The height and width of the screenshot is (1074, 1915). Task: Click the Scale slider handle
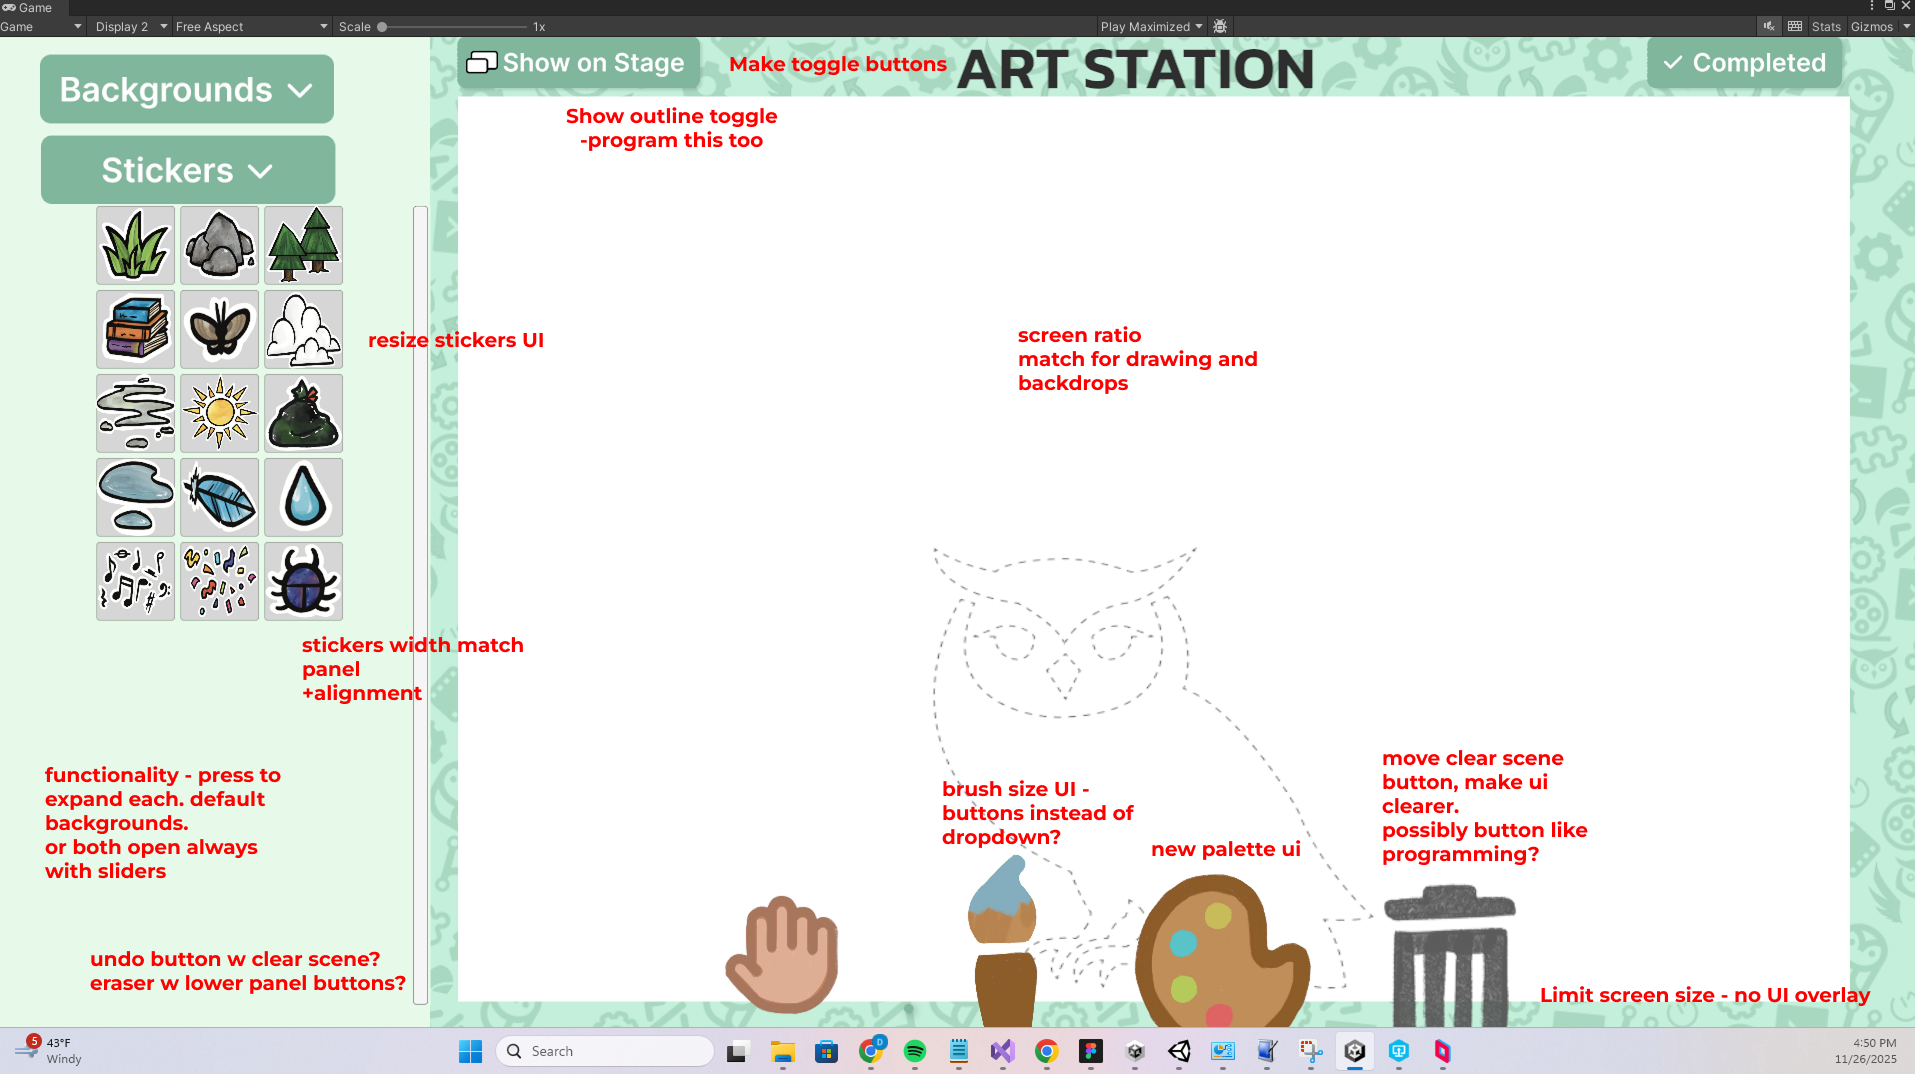(382, 27)
